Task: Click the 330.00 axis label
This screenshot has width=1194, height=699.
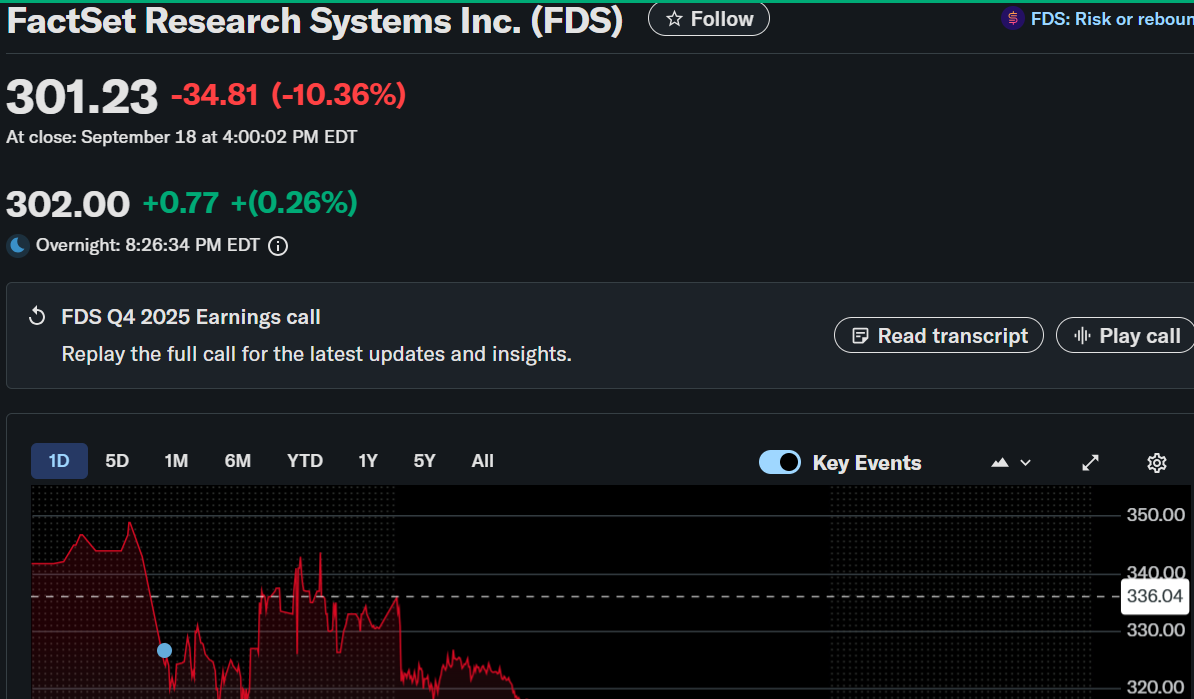Action: tap(1155, 630)
